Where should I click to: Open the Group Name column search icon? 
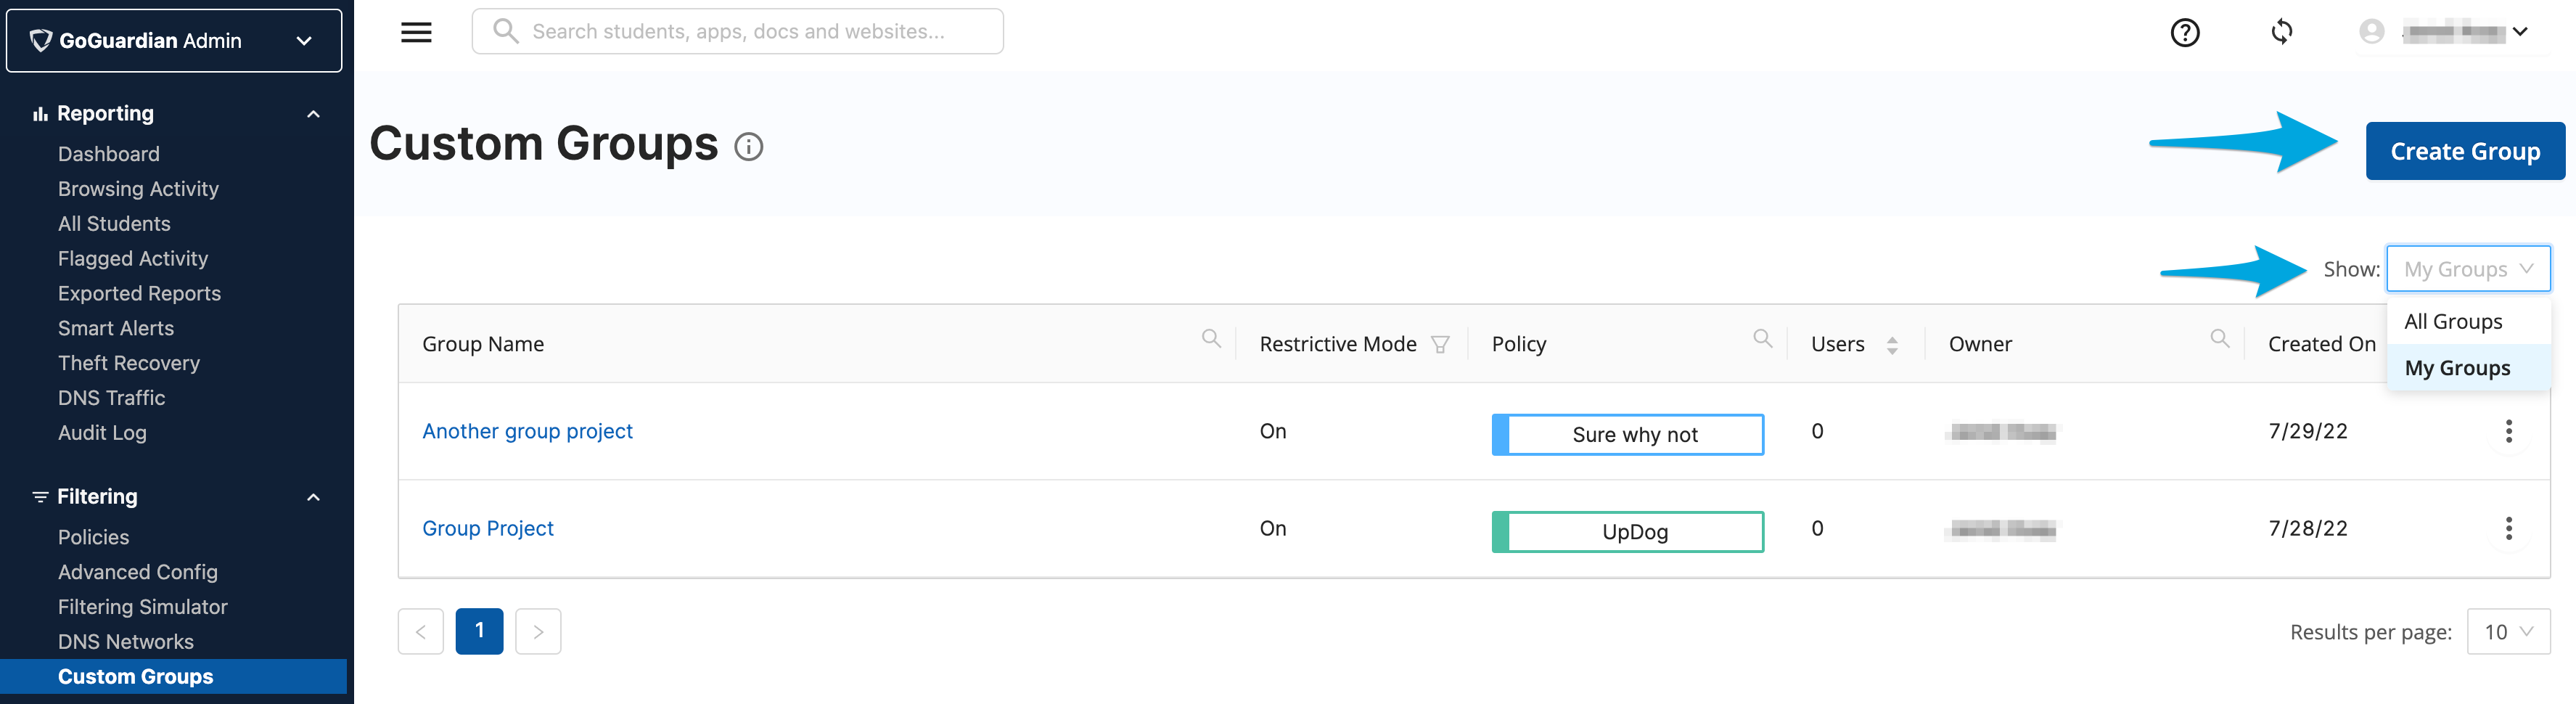coord(1211,340)
